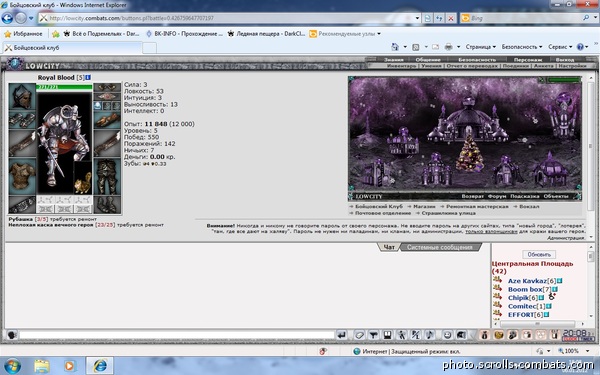Viewport: 600px width, 375px height.
Task: Open the Персонаж game menu
Action: (528, 60)
